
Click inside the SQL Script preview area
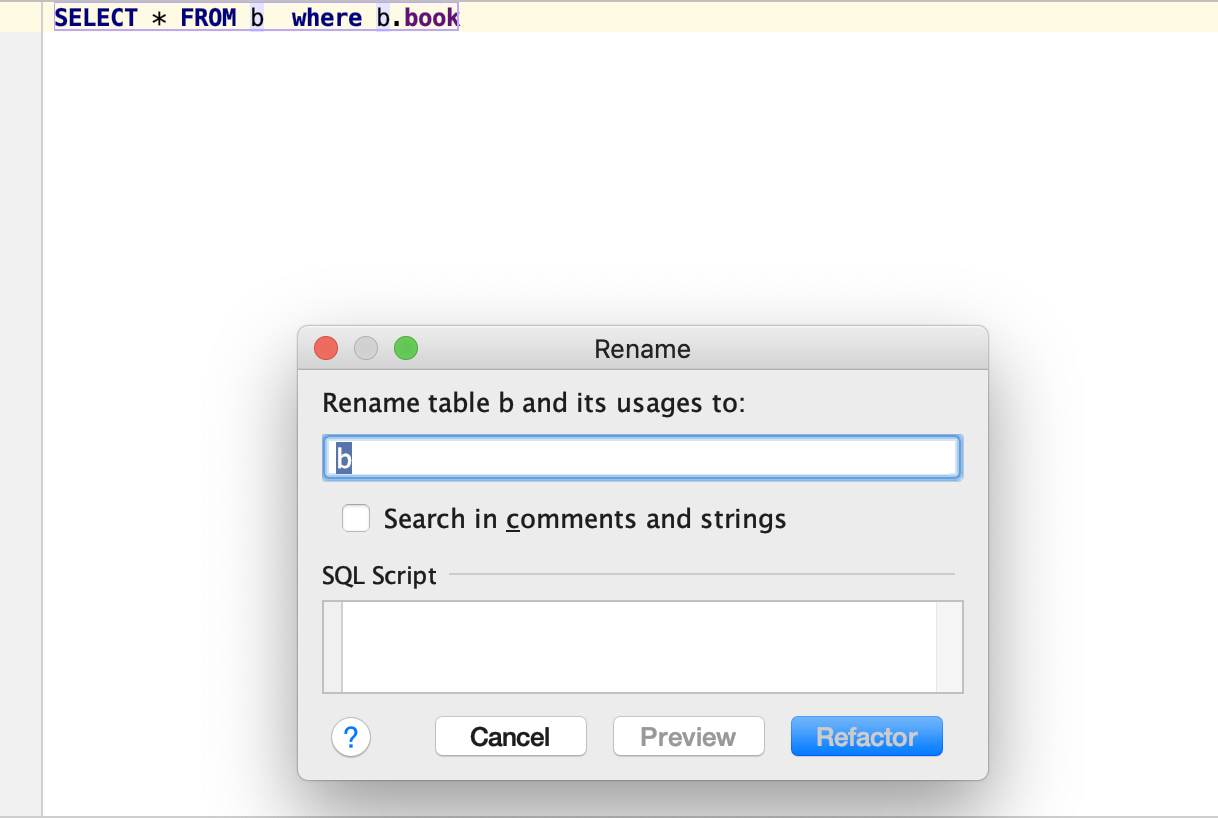click(638, 646)
